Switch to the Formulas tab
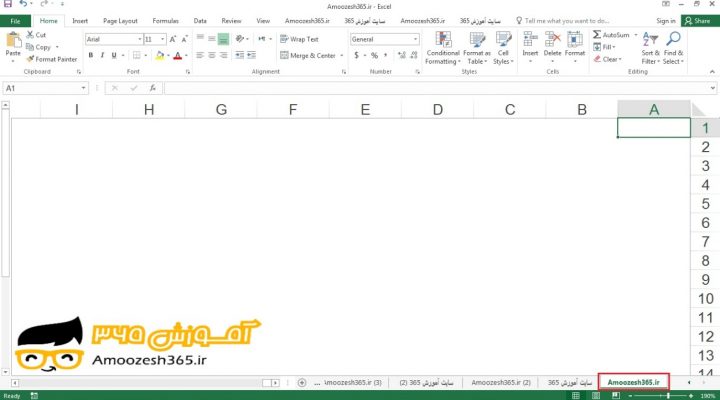The image size is (720, 400). coord(165,21)
